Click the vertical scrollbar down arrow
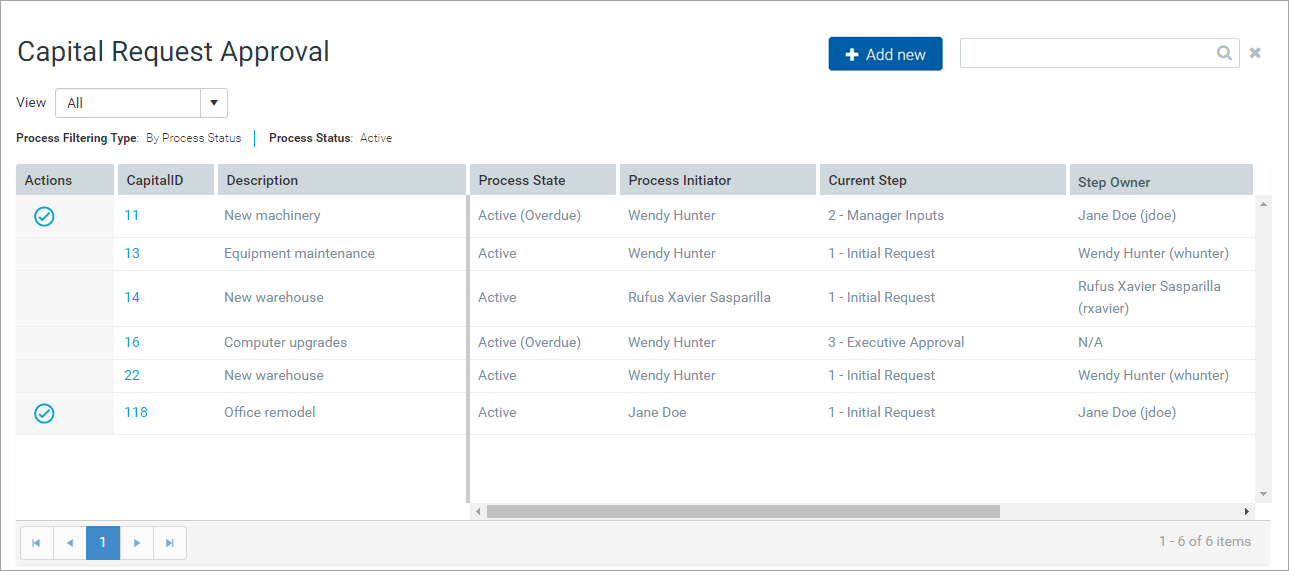 coord(1263,494)
